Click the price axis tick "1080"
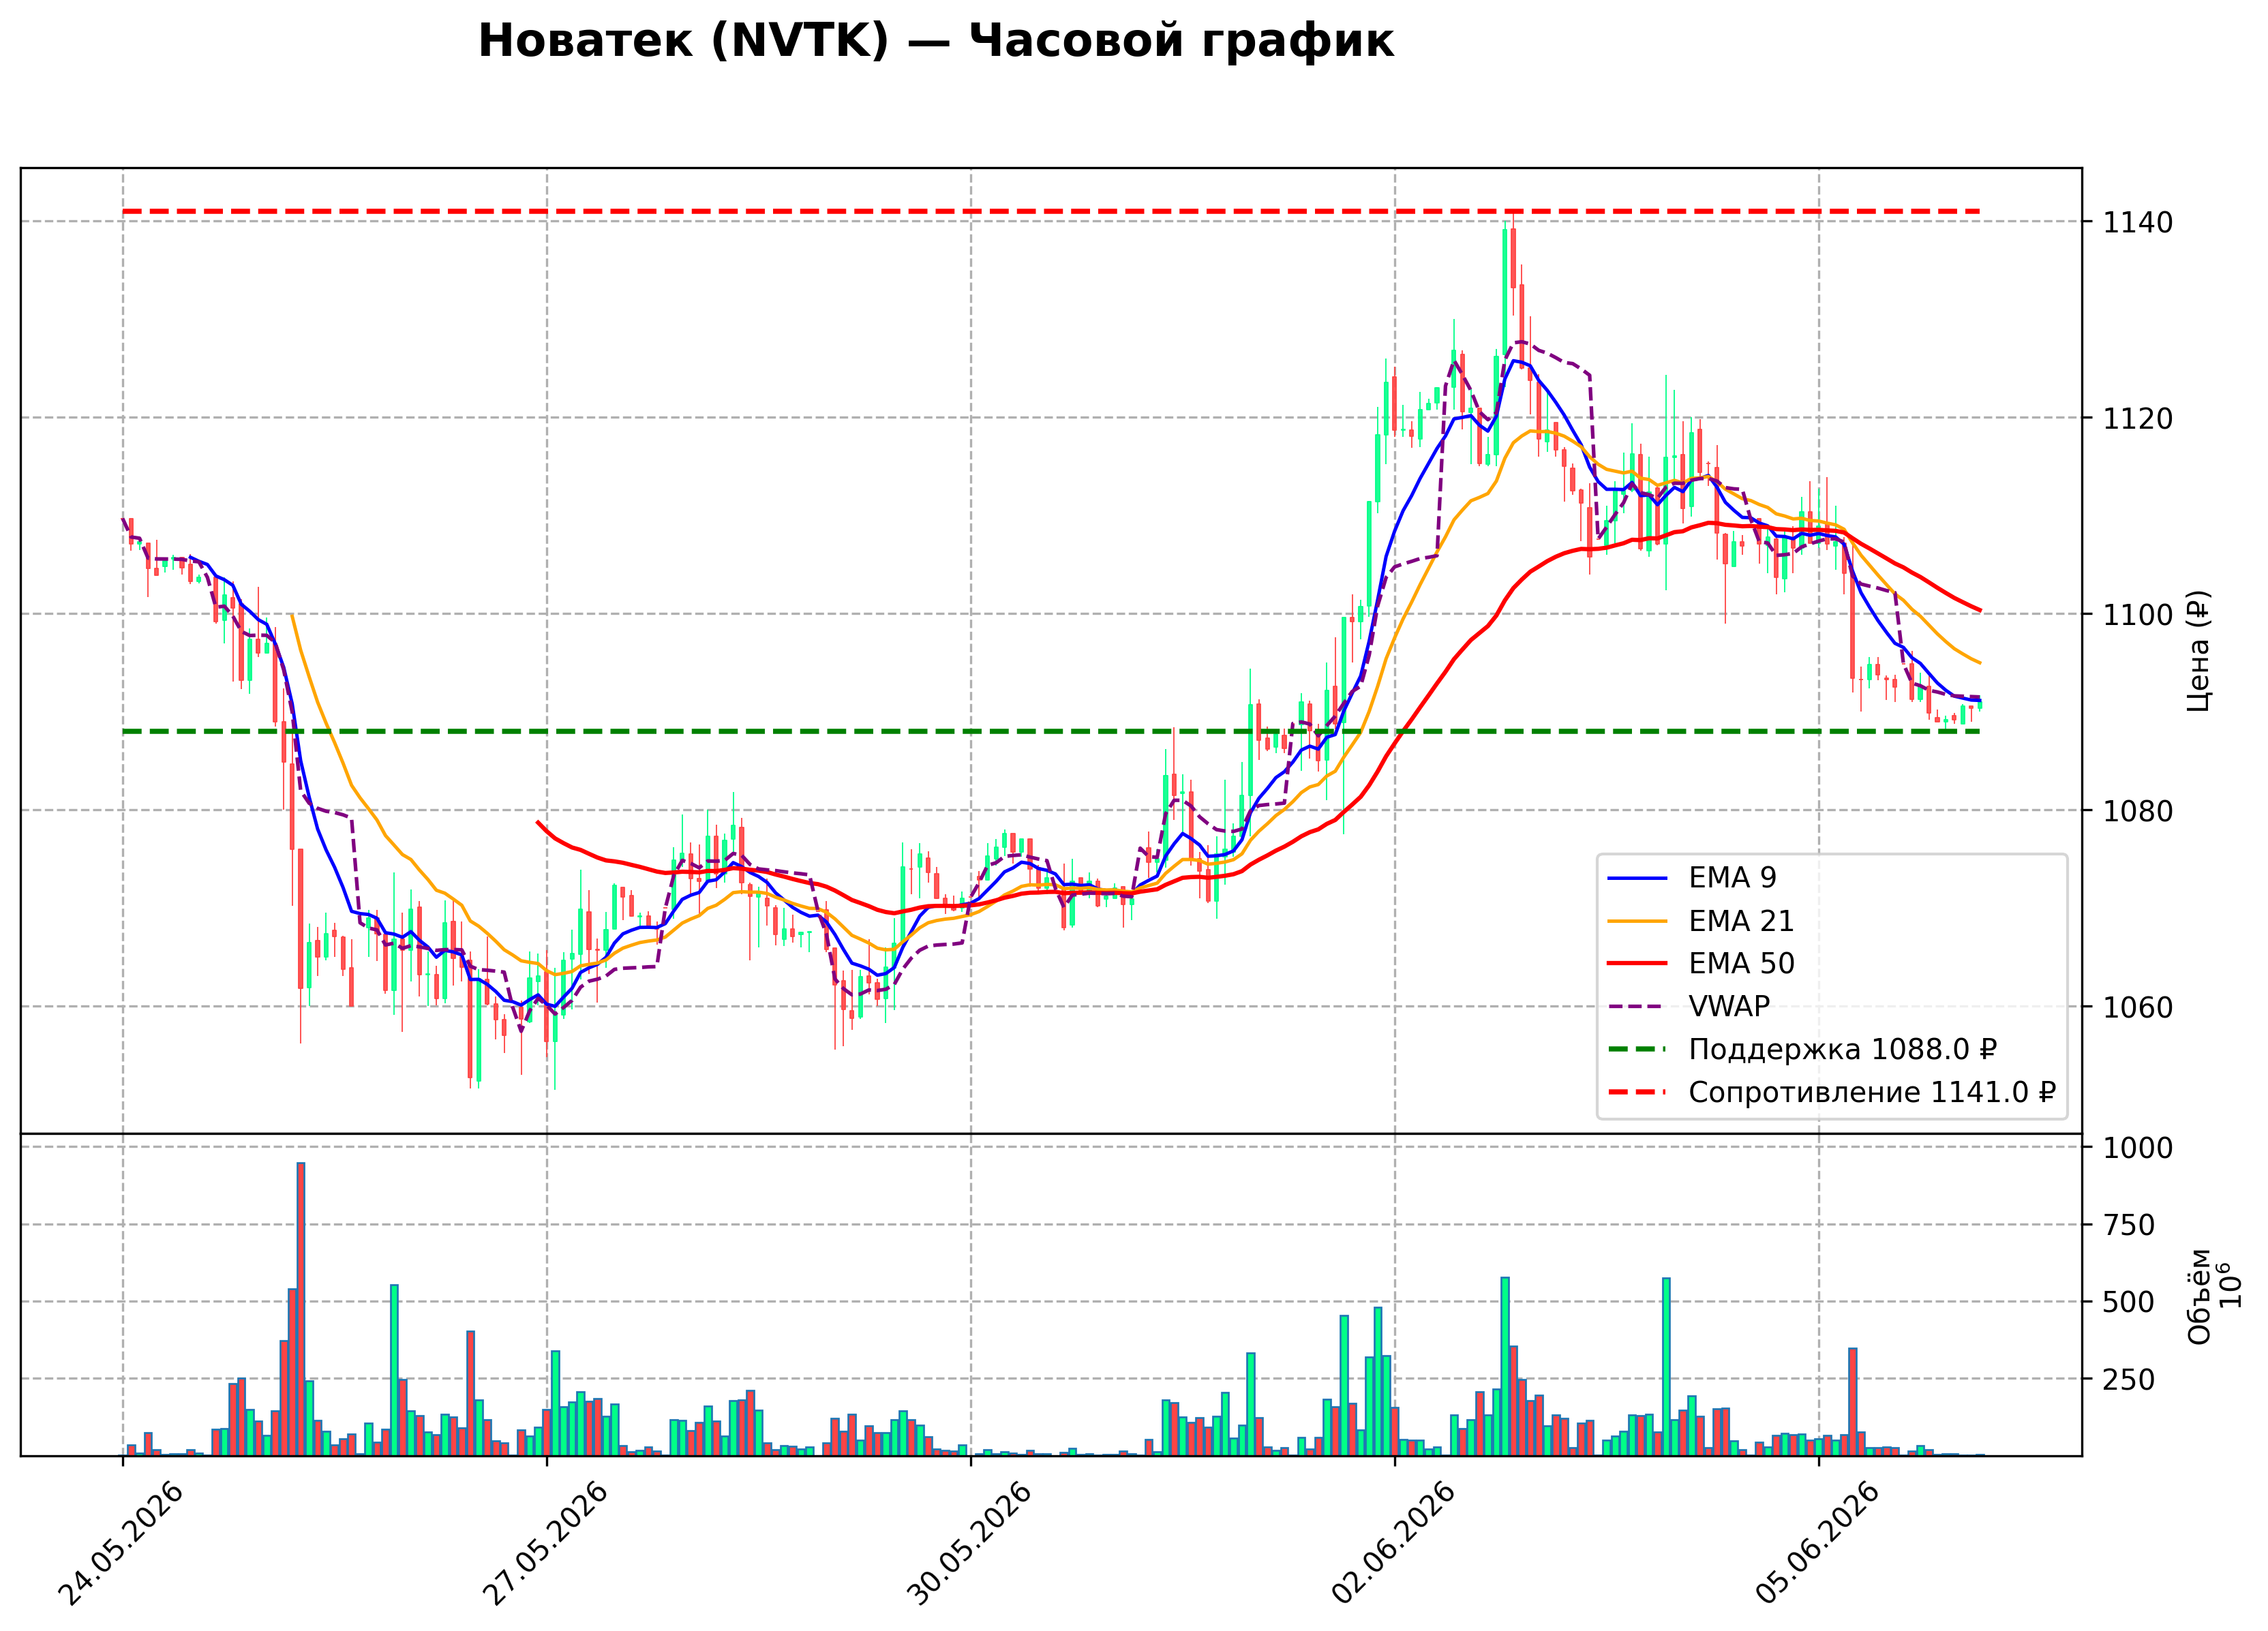 point(2138,811)
